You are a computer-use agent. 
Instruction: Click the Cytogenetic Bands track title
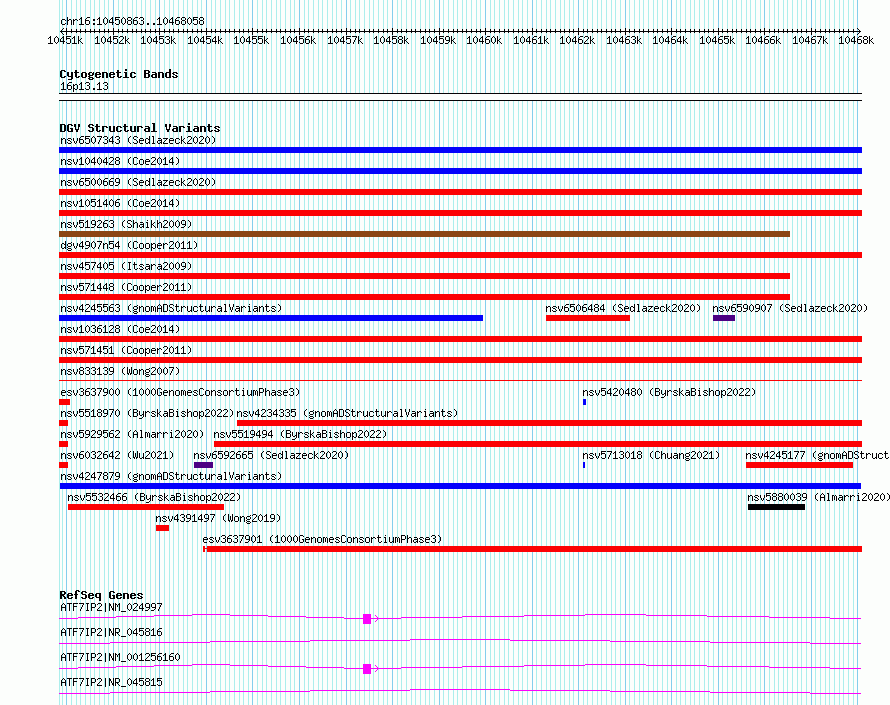(119, 74)
